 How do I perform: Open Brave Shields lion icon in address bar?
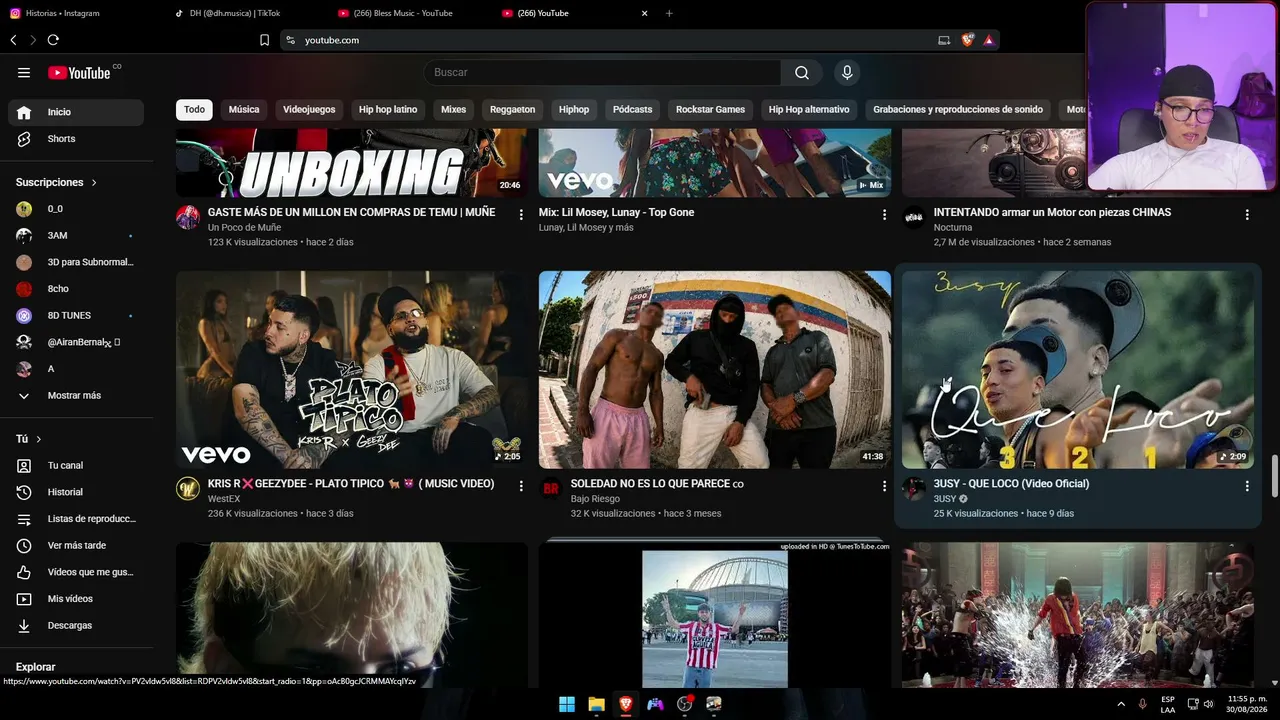pyautogui.click(x=967, y=40)
